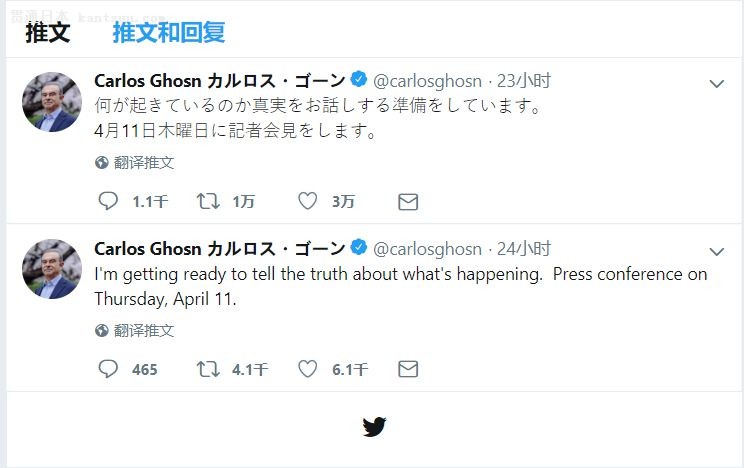
Task: Like the Japanese tweet with 3万 likes
Action: tap(308, 201)
